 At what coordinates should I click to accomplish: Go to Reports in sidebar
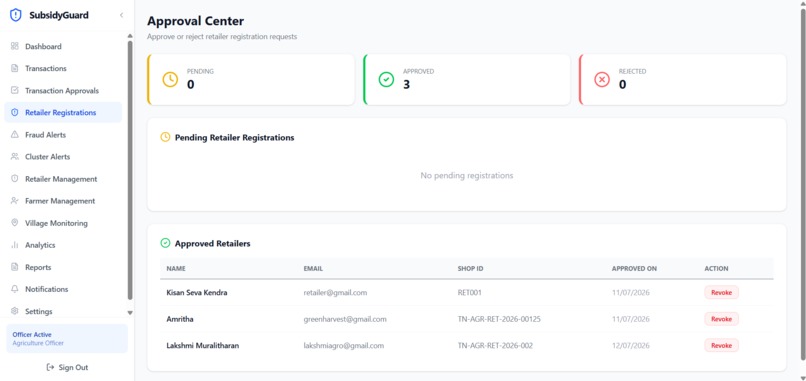pos(63,267)
